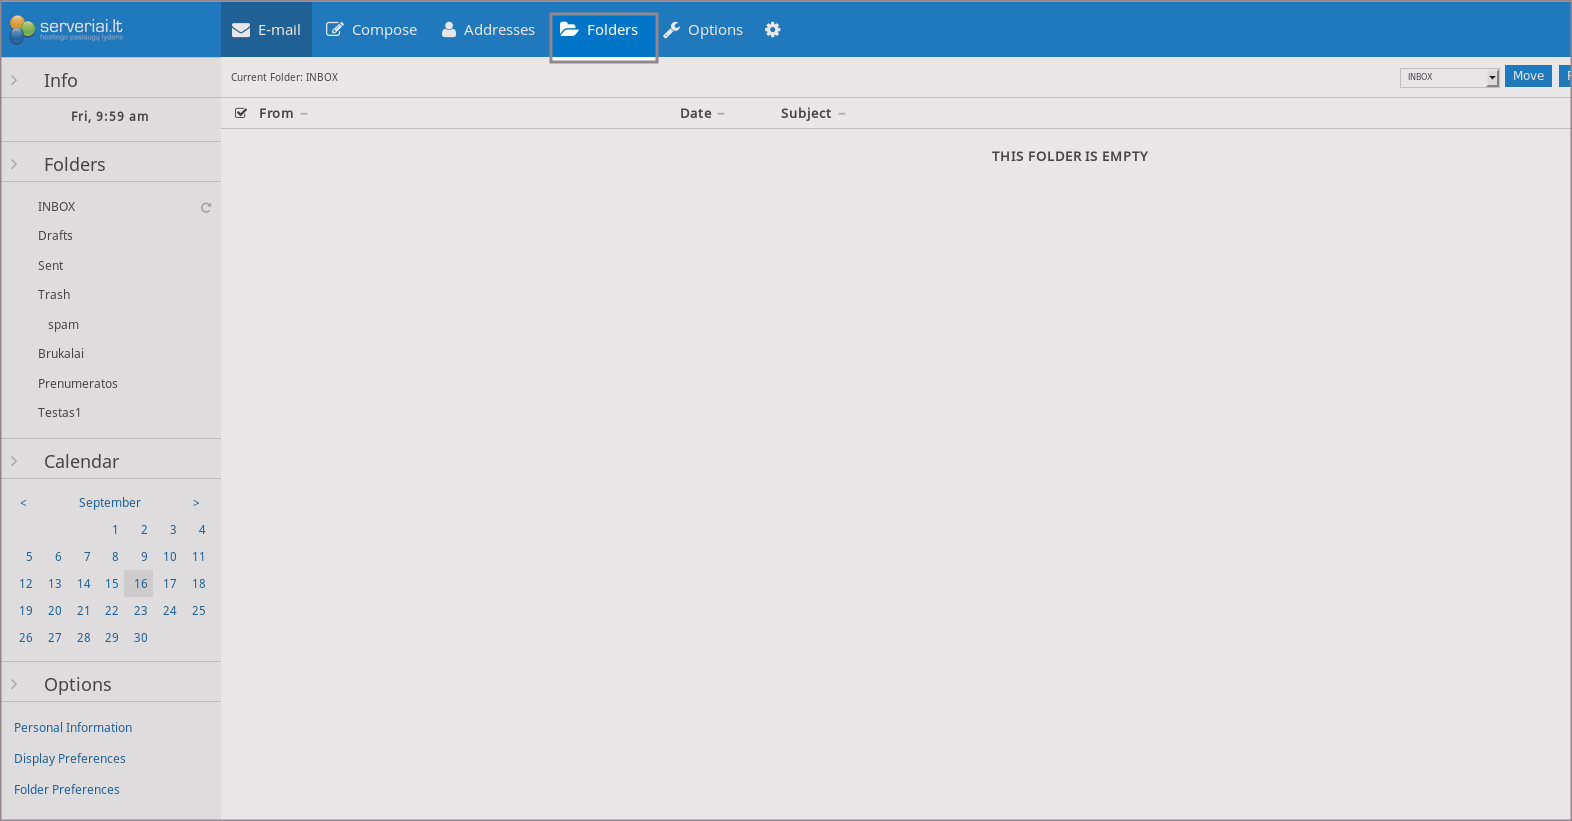1572x821 pixels.
Task: Click the Addresses person icon
Action: point(449,30)
